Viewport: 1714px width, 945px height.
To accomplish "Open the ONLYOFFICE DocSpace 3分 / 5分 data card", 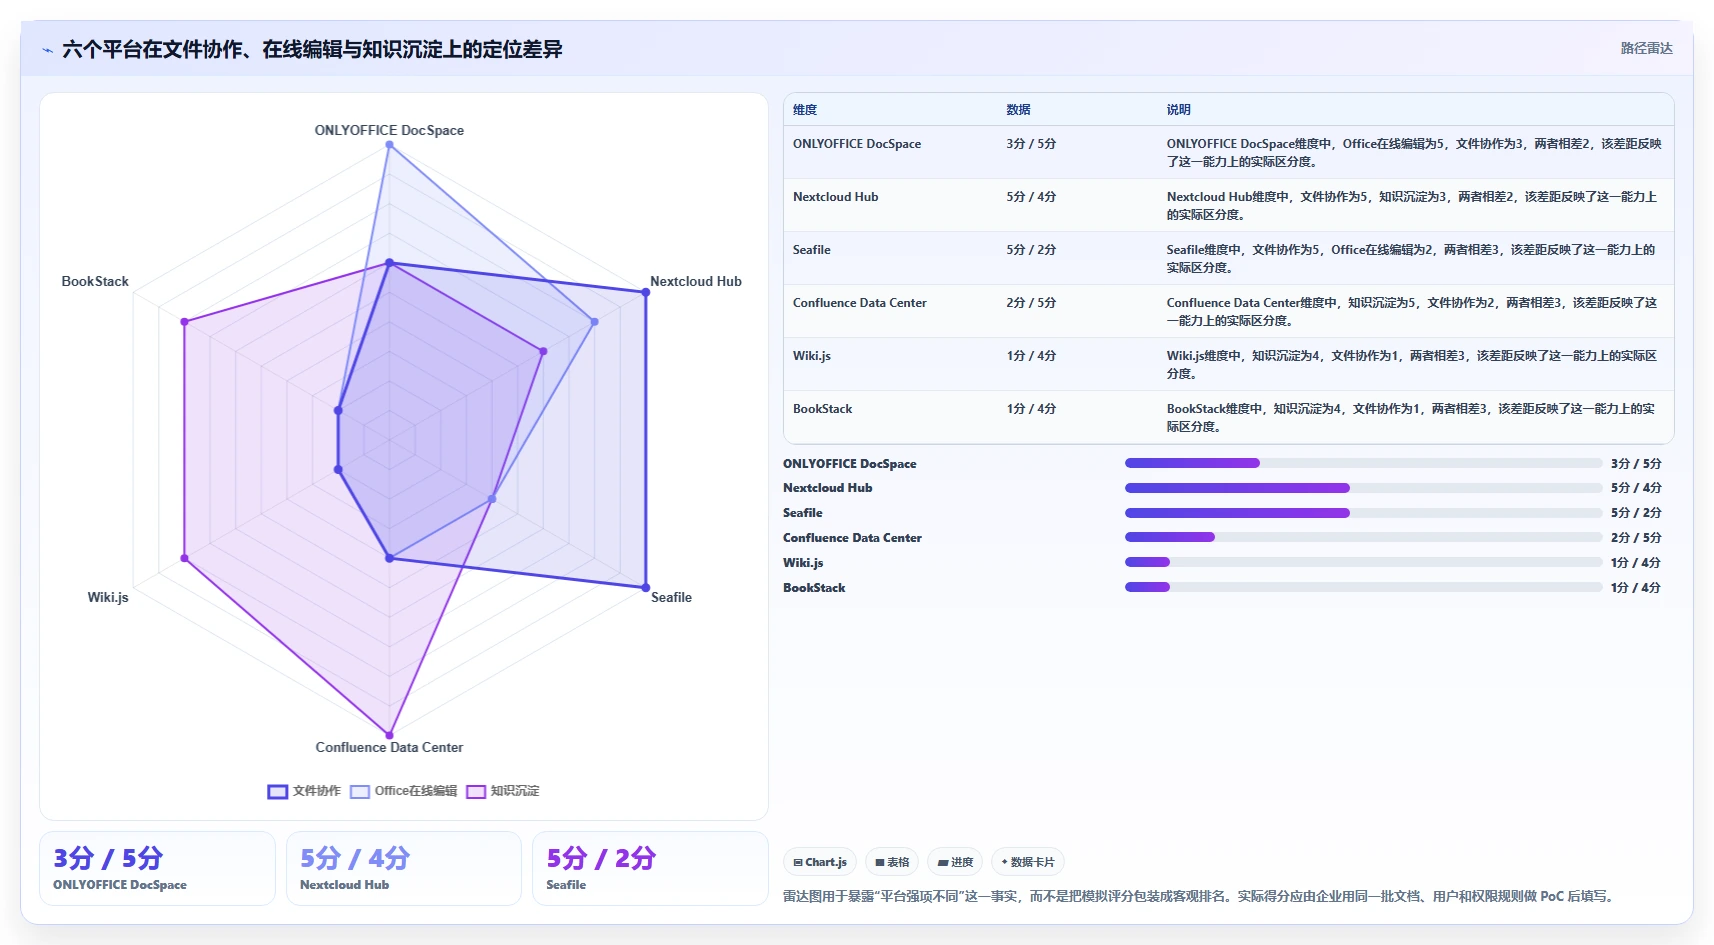I will [x=157, y=869].
